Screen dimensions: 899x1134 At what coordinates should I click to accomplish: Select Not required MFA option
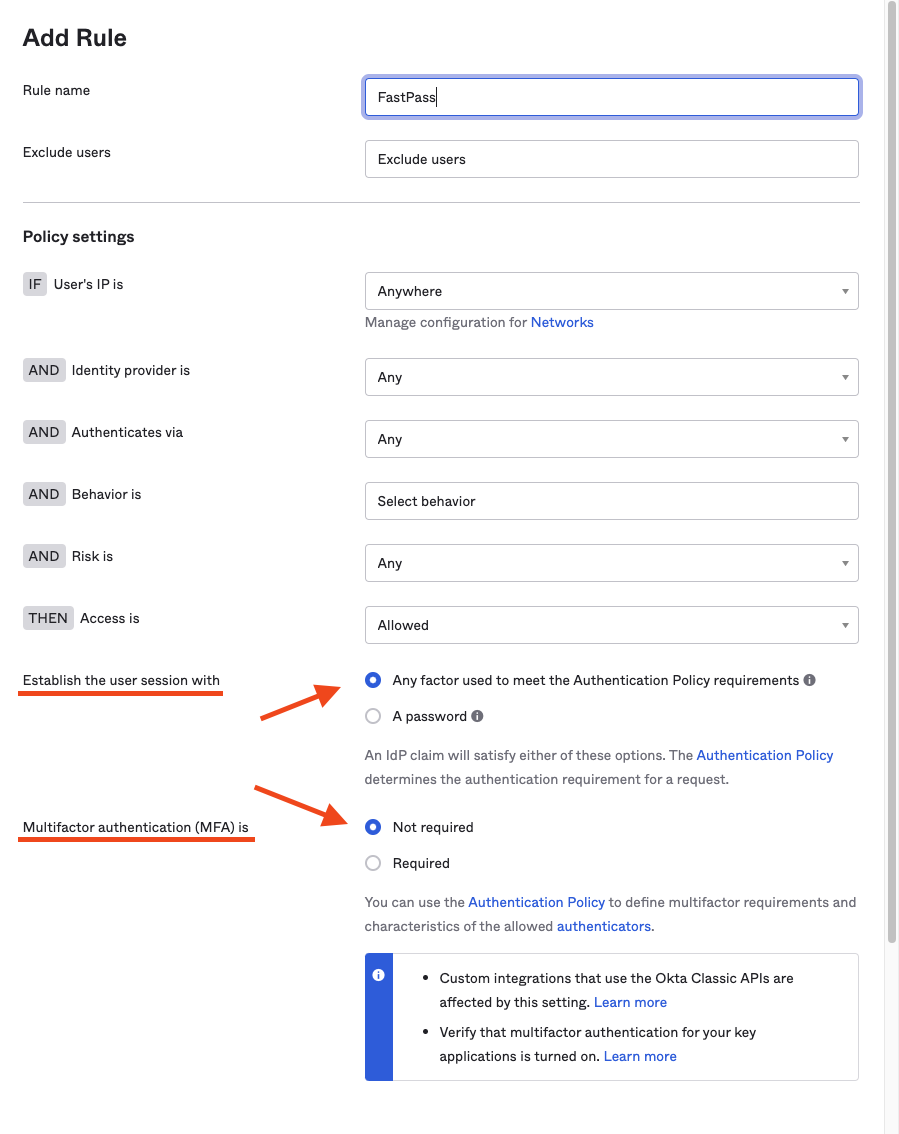373,827
